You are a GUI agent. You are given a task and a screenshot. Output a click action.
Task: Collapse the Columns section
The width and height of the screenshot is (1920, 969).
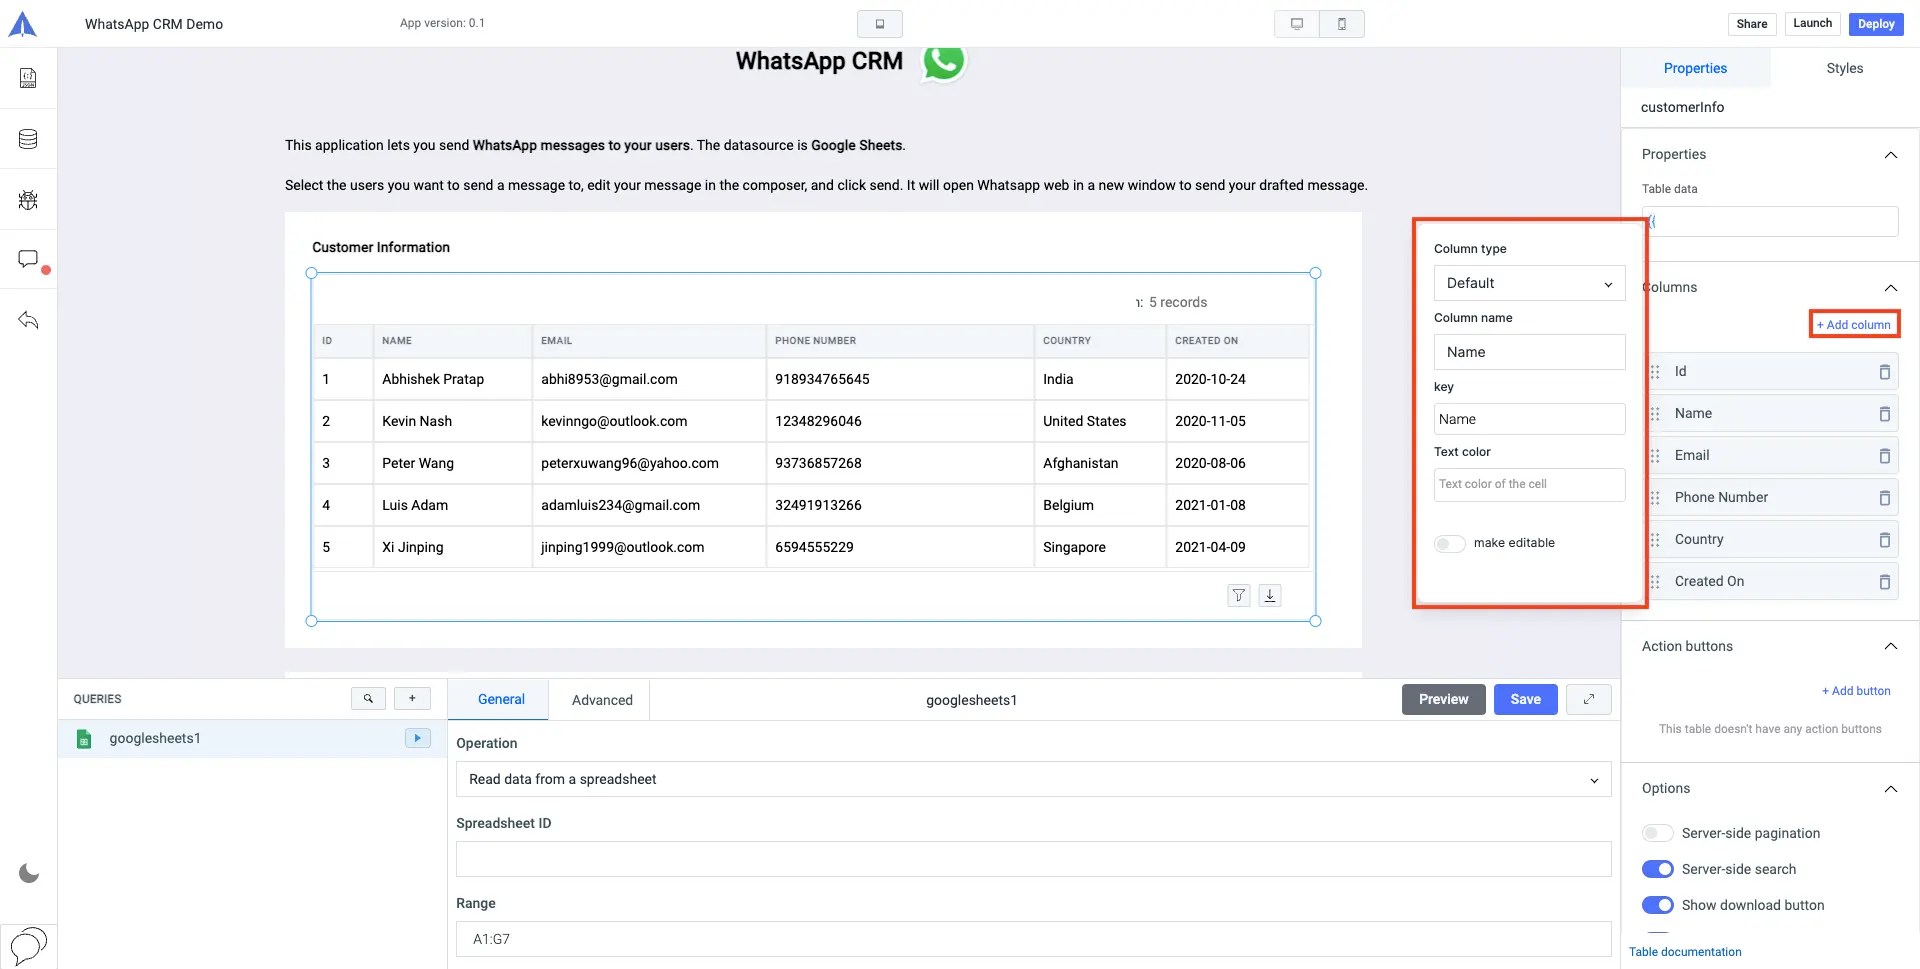pyautogui.click(x=1891, y=287)
